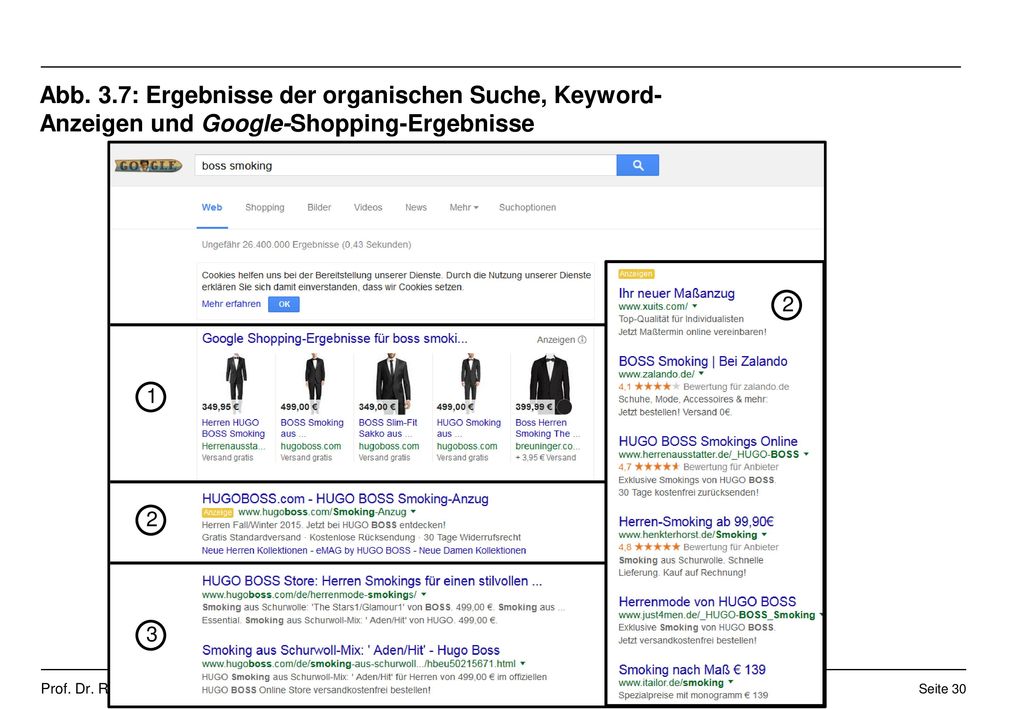Open Google Shopping-Ergebnisse für boss smoki link
This screenshot has width=1024, height=709.
pos(334,338)
